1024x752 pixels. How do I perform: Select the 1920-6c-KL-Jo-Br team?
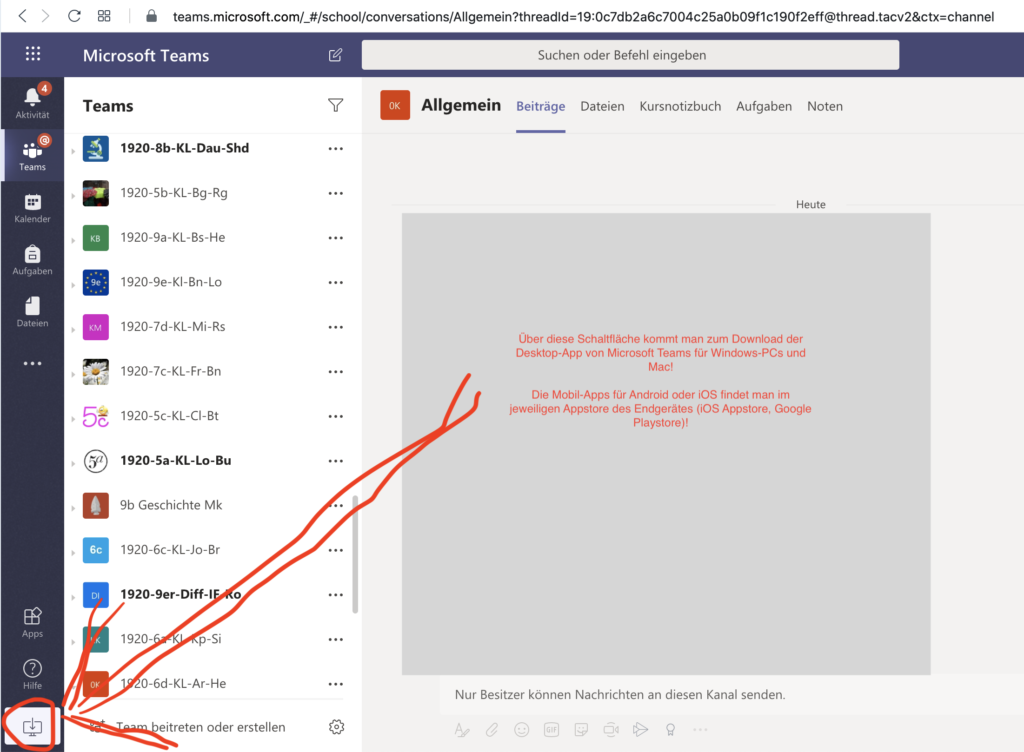(x=170, y=550)
